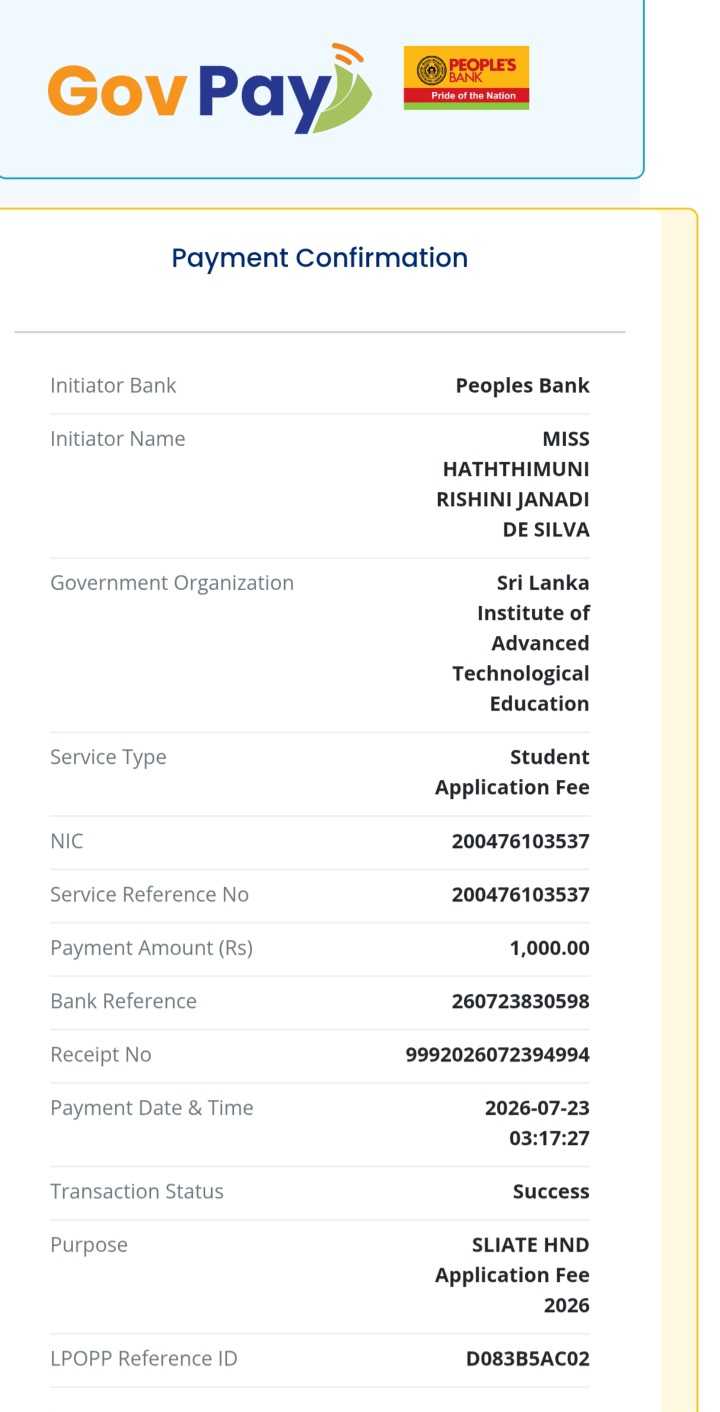
Task: Click the Bank Reference number 260723830598
Action: (521, 1001)
